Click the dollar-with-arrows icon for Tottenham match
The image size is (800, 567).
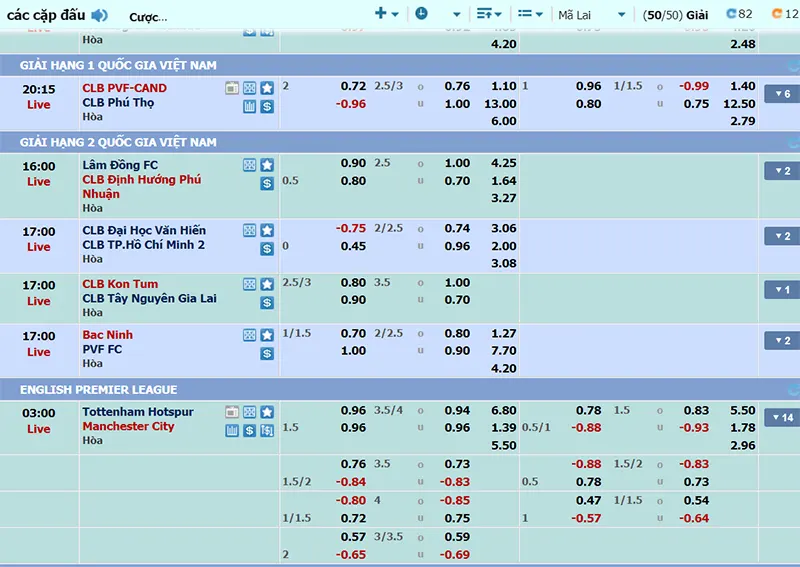pos(267,430)
